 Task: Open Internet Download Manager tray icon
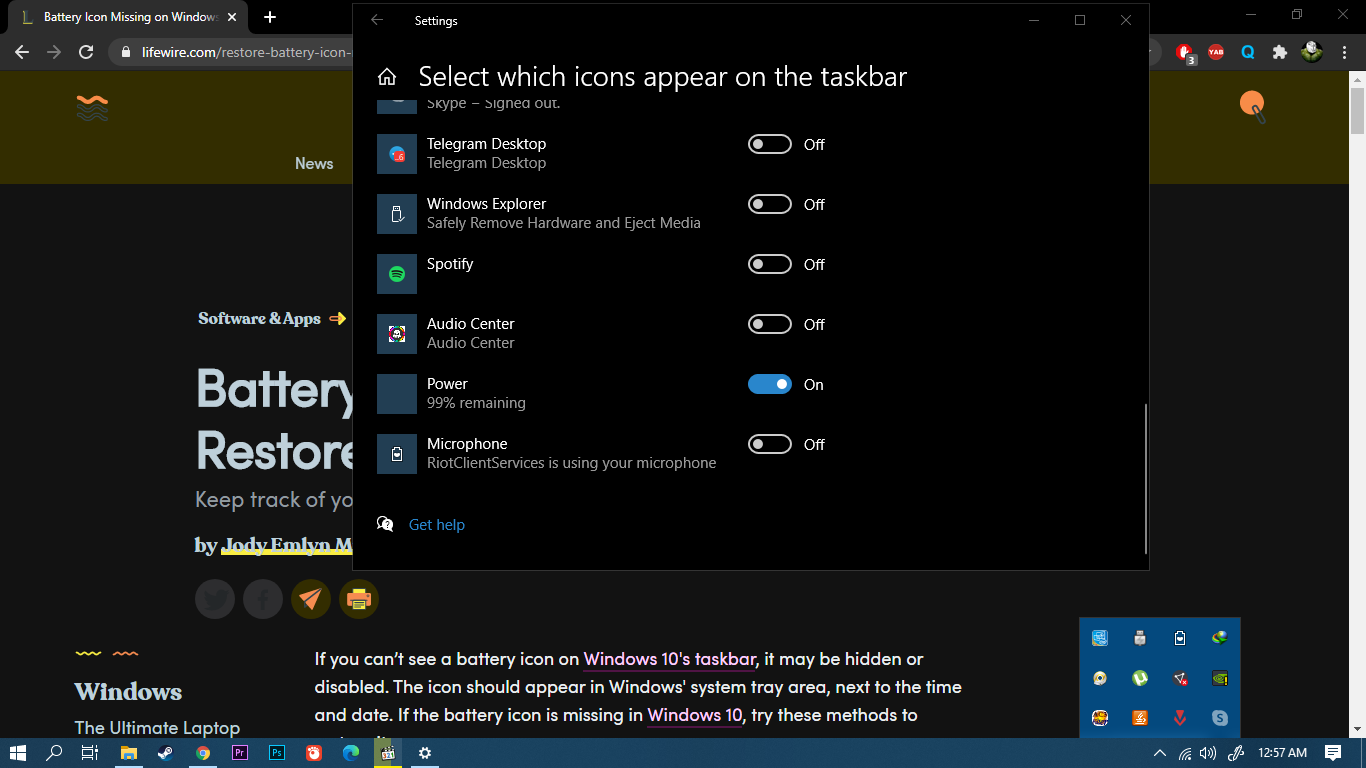(x=1220, y=638)
